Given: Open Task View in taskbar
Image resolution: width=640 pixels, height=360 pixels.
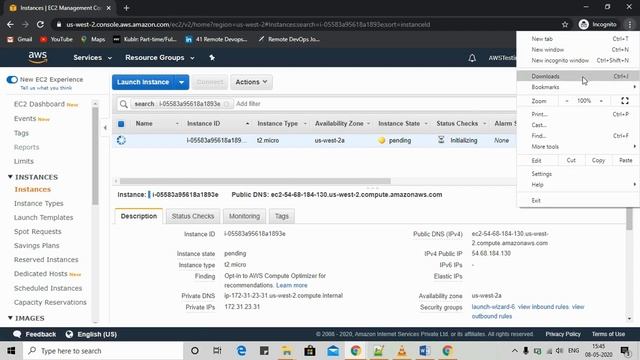Looking at the screenshot, I should (217, 351).
